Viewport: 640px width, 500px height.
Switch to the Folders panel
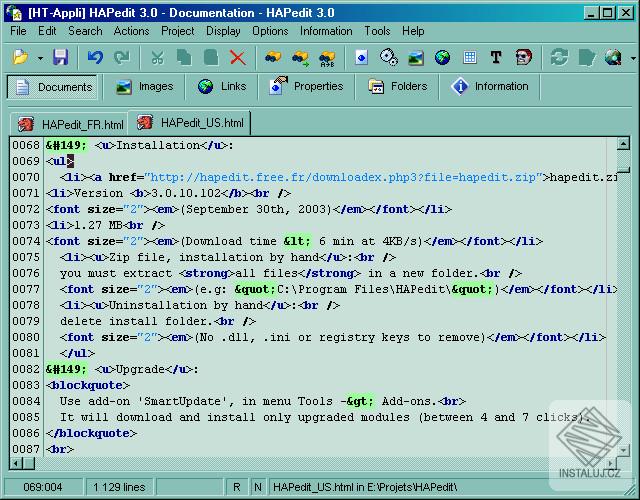(x=397, y=87)
